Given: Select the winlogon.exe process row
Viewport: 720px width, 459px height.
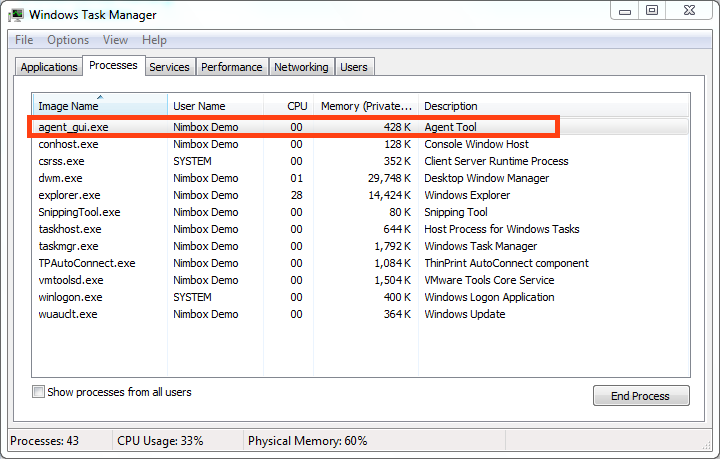Looking at the screenshot, I should pyautogui.click(x=360, y=297).
